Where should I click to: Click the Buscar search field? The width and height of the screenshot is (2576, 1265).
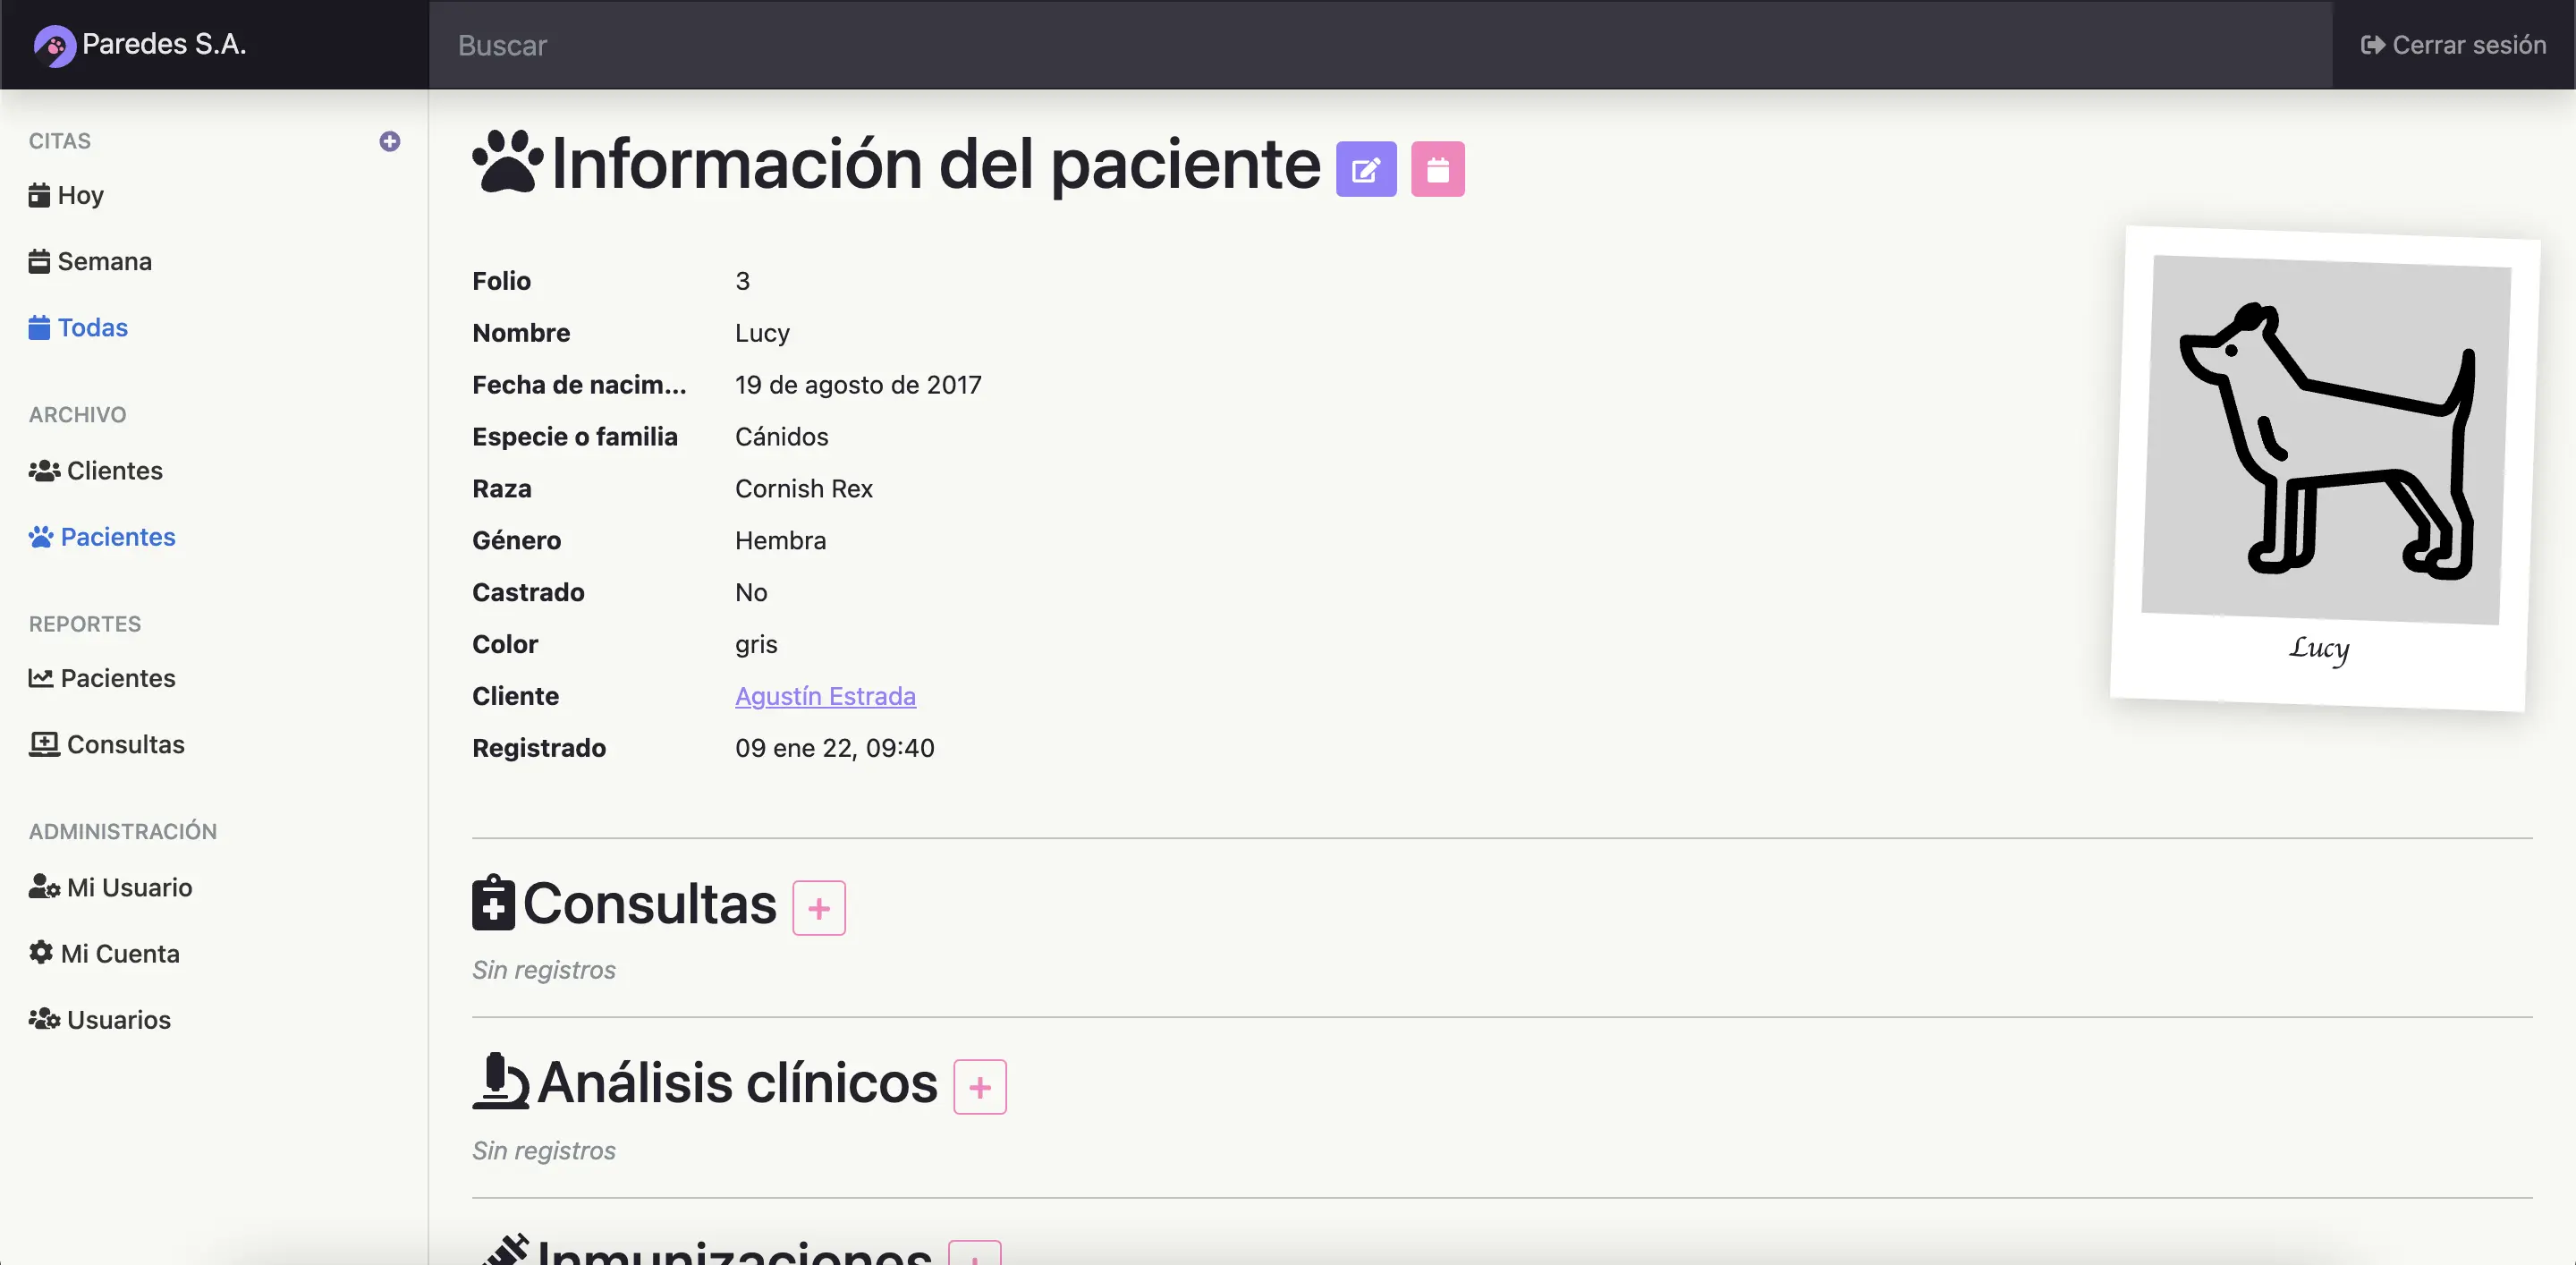pos(1380,45)
